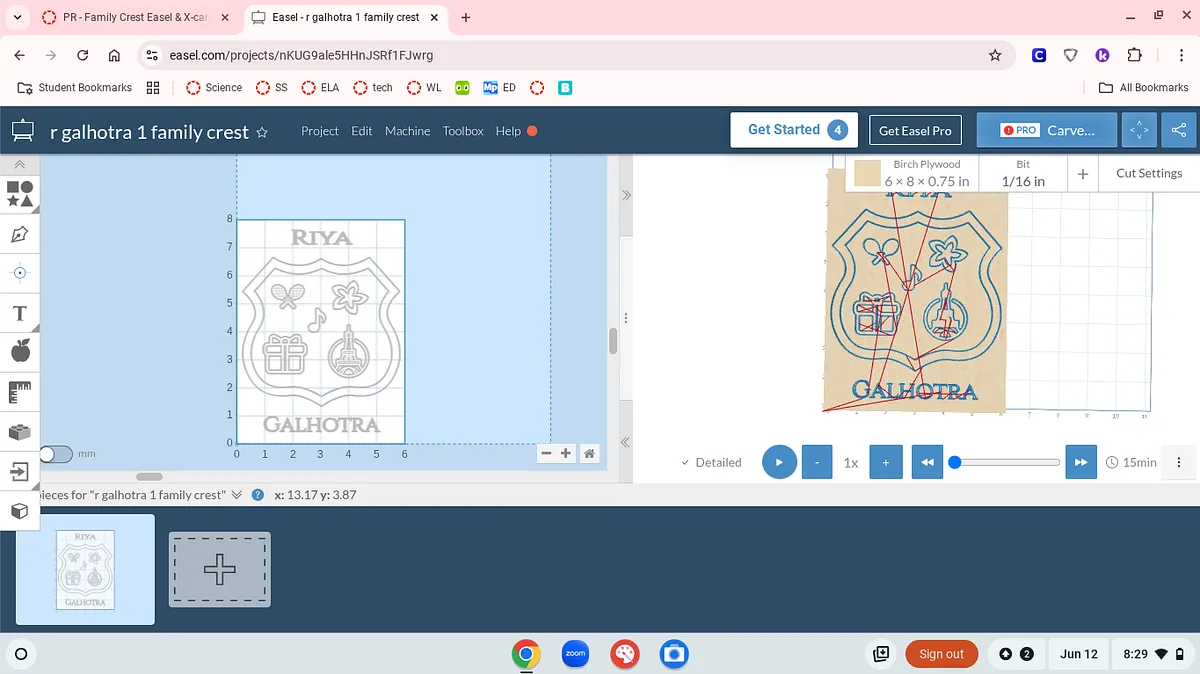Viewport: 1200px width, 674px height.
Task: Add a new workpiece with plus thumbnail
Action: click(x=220, y=569)
